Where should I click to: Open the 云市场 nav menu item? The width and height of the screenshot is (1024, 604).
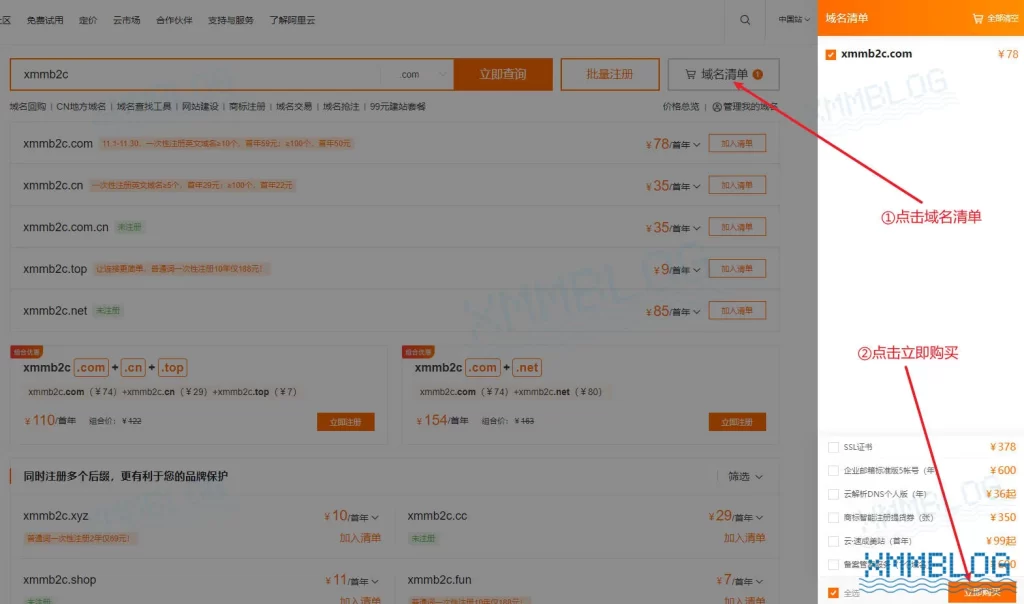127,20
